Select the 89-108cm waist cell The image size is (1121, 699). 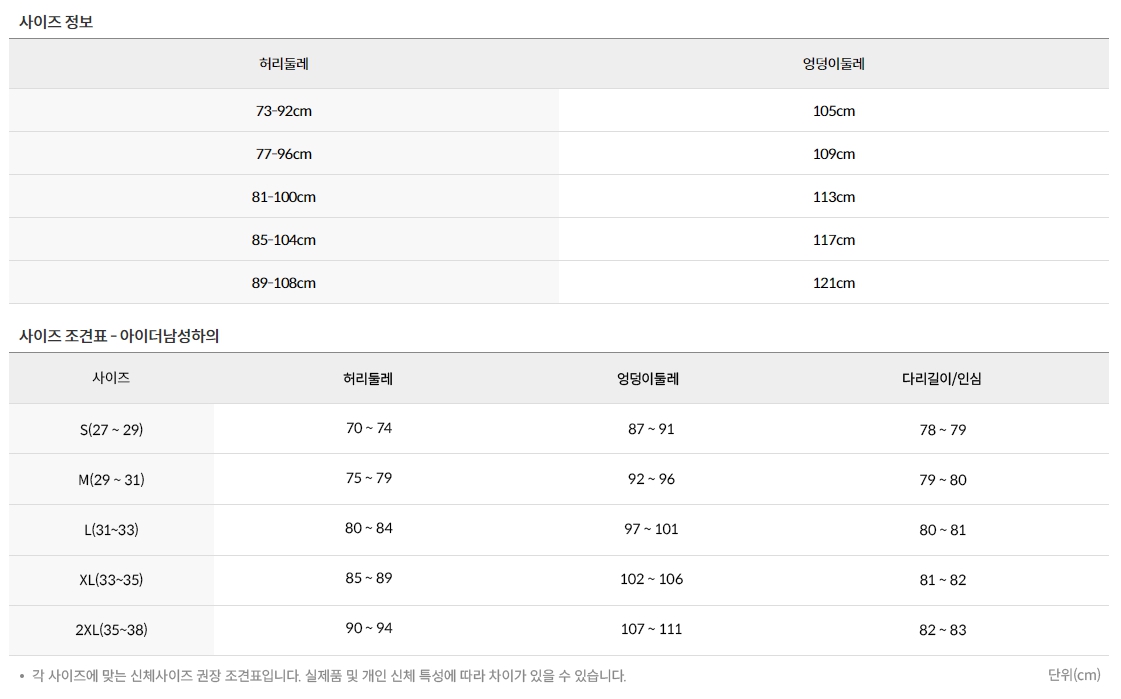coord(284,283)
